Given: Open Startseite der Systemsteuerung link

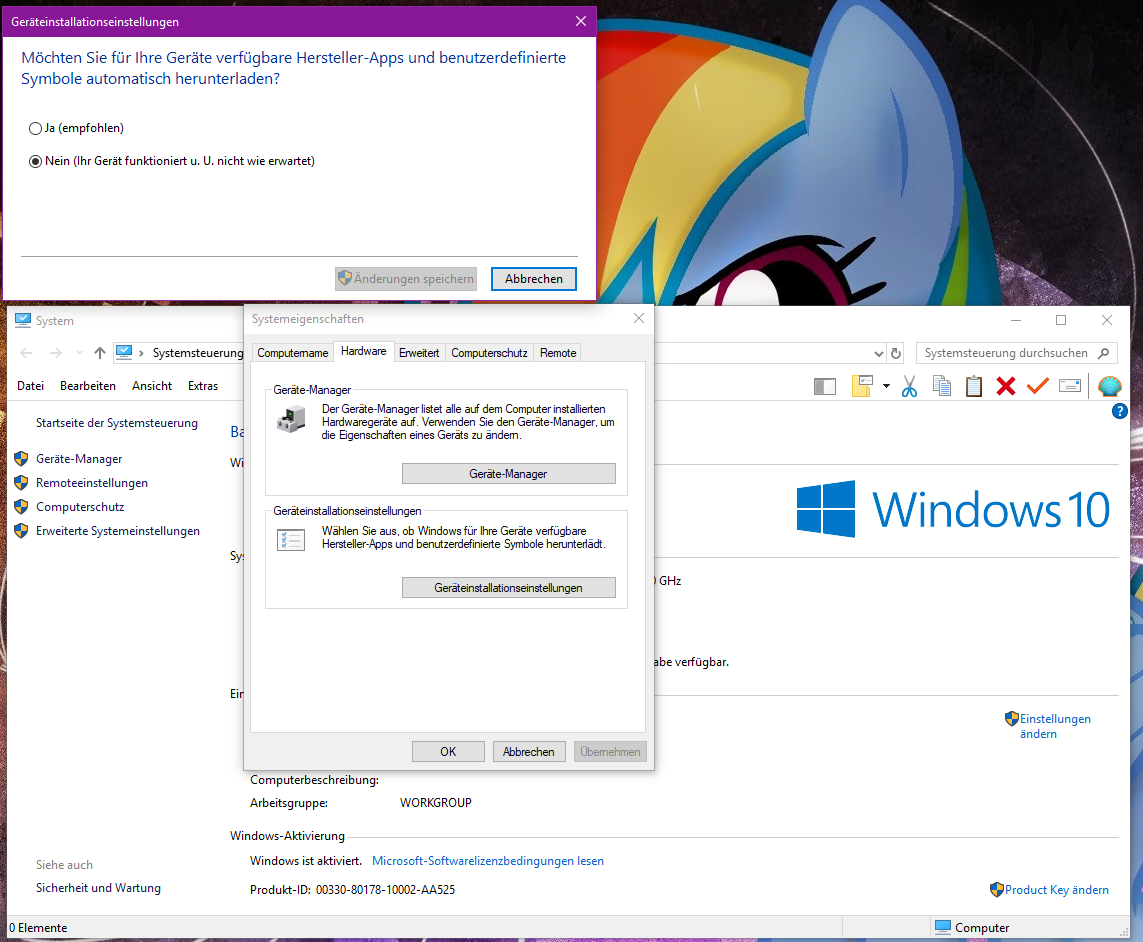Looking at the screenshot, I should [117, 423].
